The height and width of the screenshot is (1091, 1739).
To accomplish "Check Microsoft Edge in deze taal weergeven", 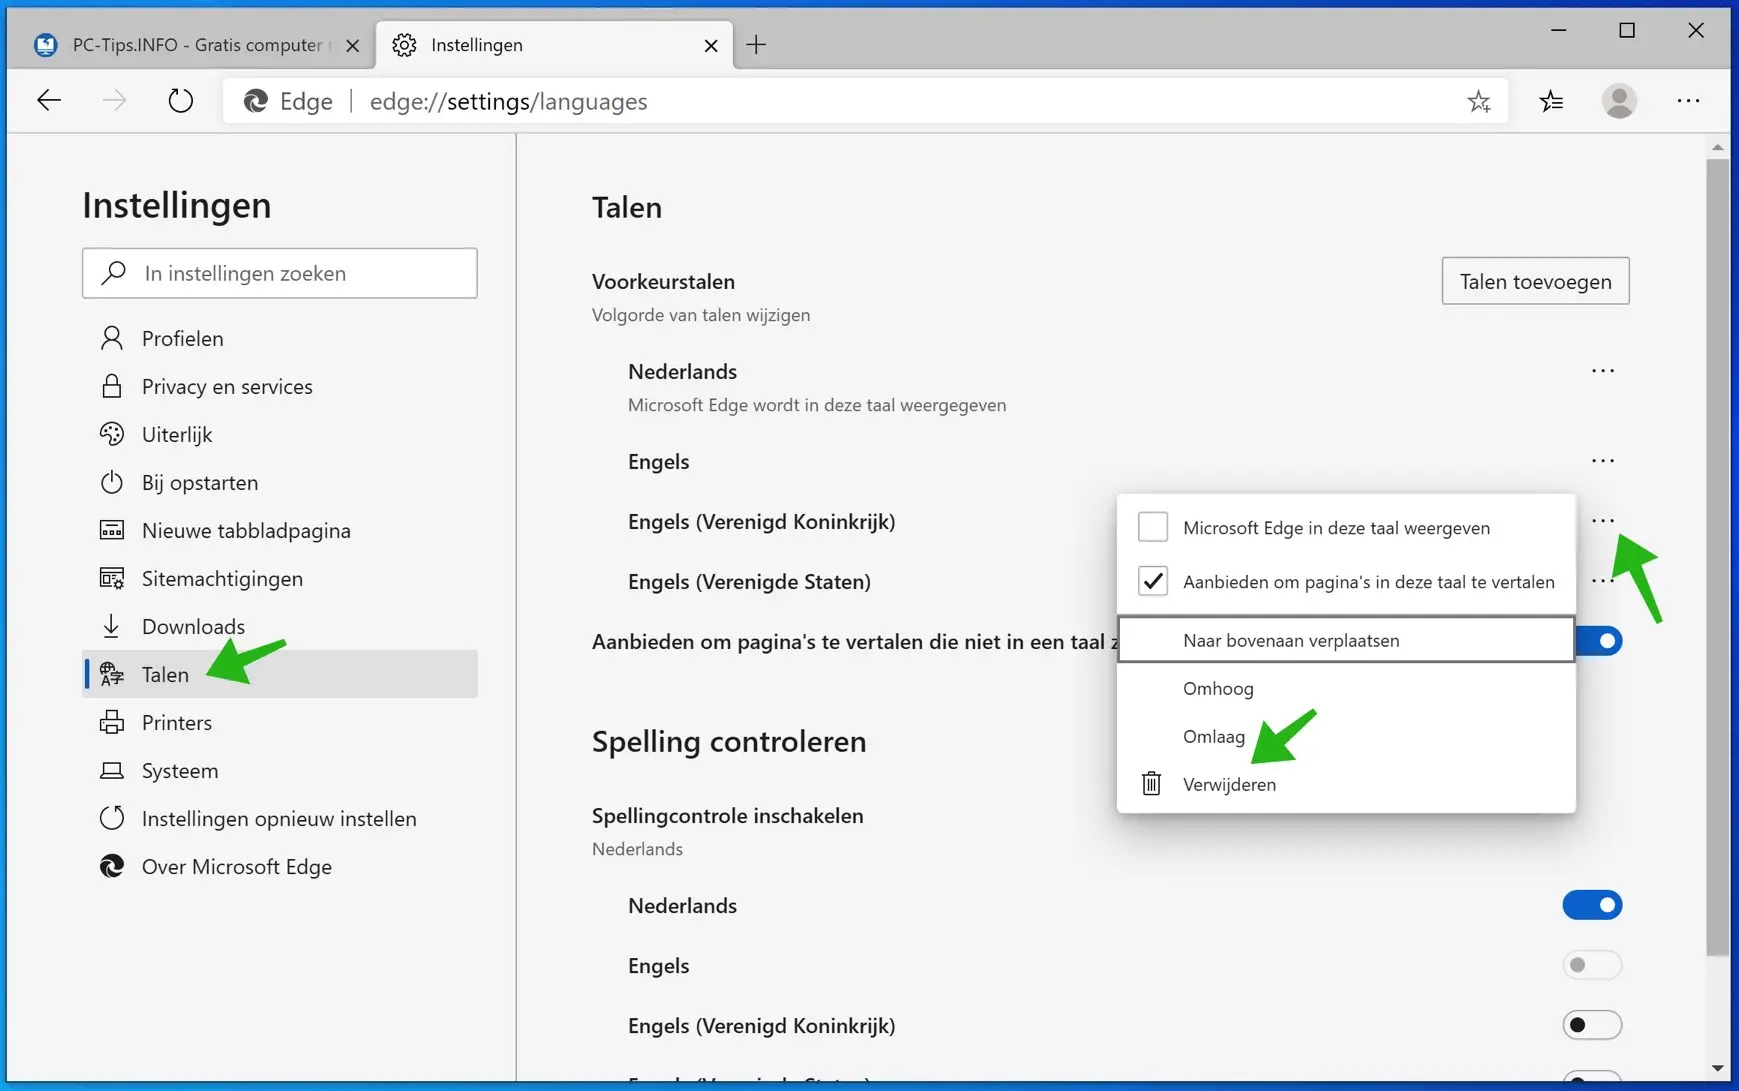I will point(1153,527).
